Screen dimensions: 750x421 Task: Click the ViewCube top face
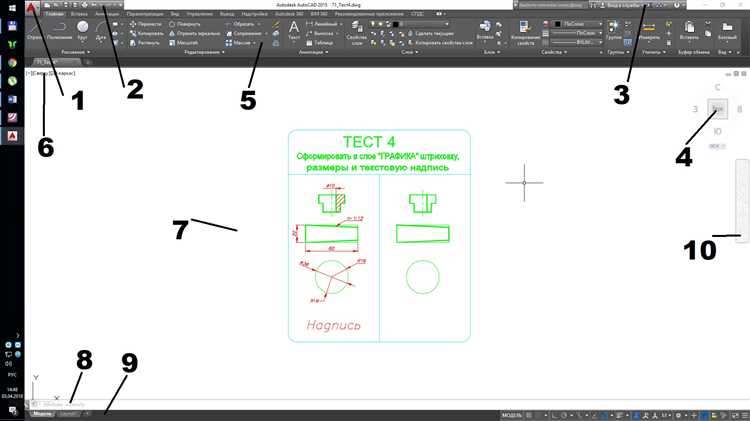pyautogui.click(x=718, y=109)
